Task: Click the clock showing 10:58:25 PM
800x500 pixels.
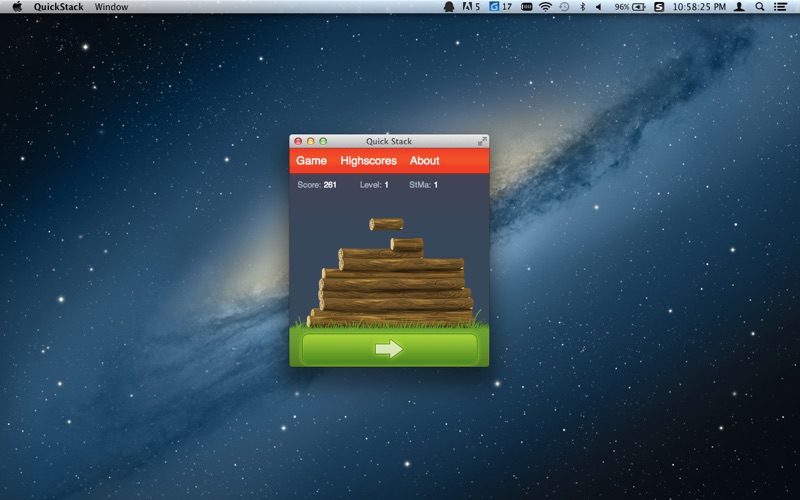Action: point(699,7)
